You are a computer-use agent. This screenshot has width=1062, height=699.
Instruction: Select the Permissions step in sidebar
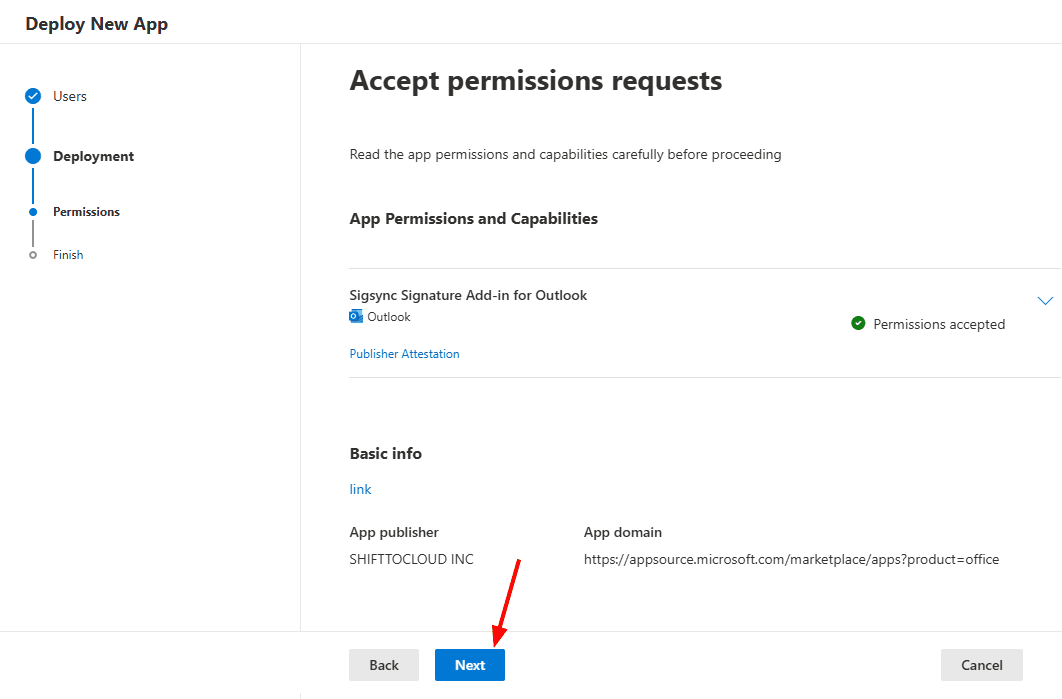coord(86,212)
